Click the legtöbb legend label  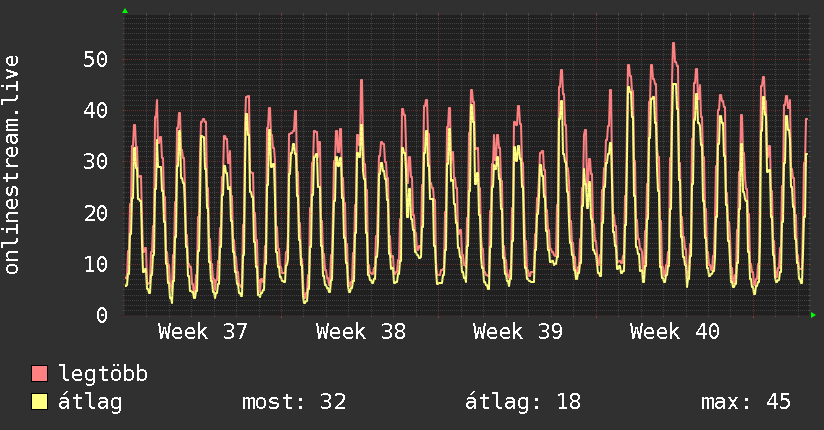[103, 374]
